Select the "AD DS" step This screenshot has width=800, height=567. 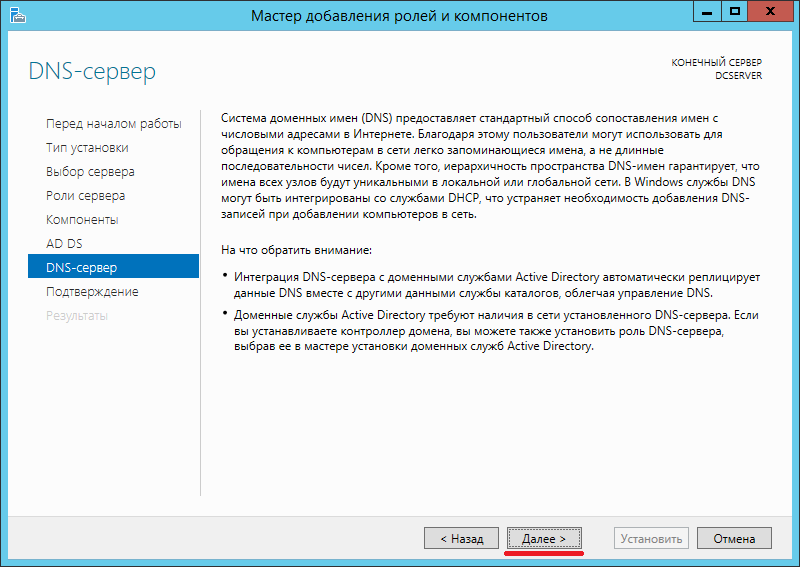tap(64, 243)
